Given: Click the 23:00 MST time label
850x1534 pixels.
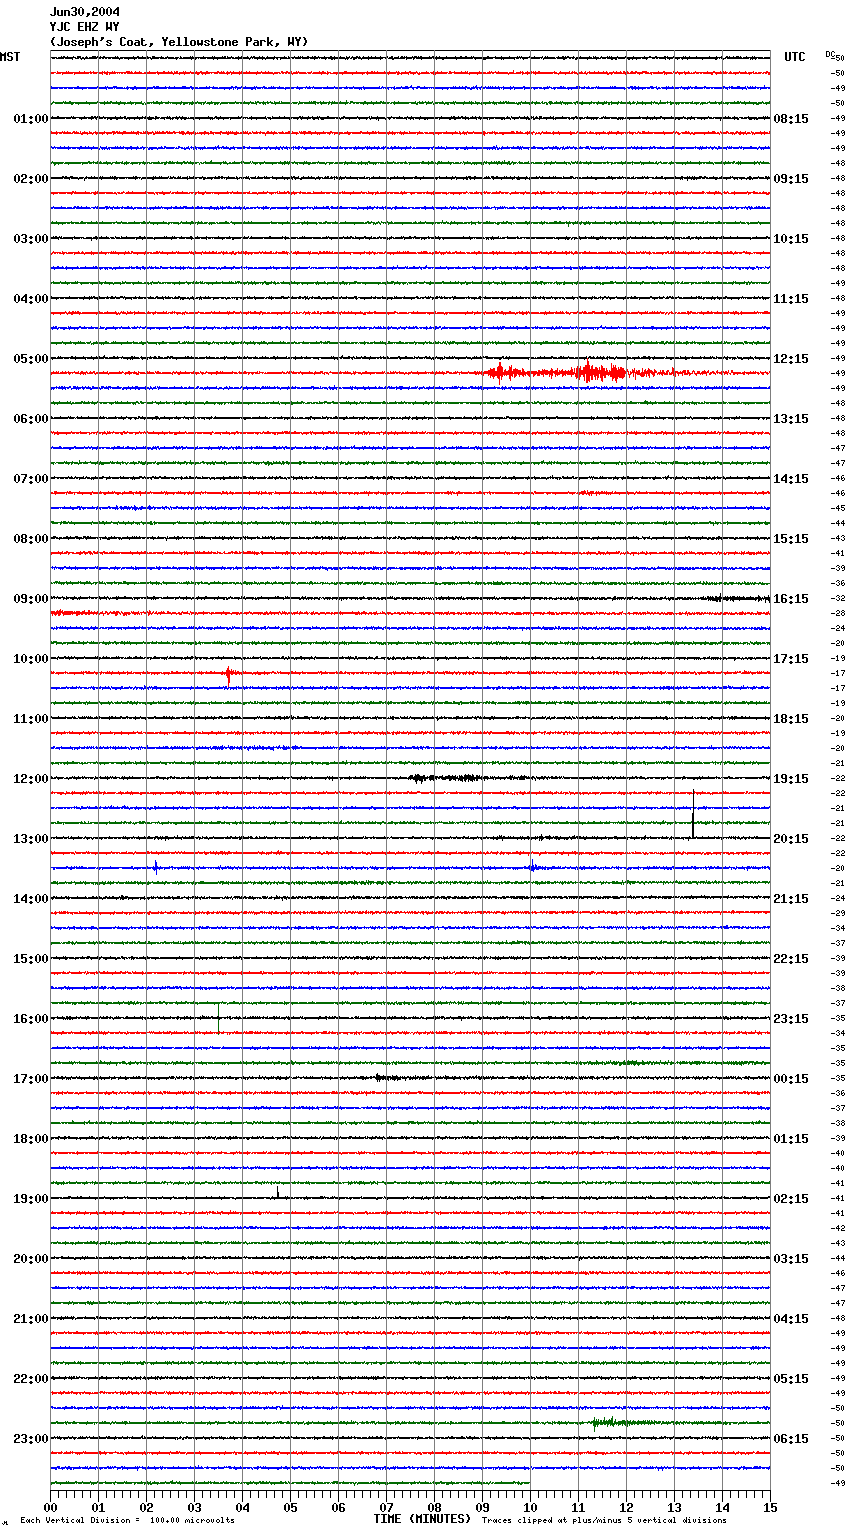Looking at the screenshot, I should 31,1439.
